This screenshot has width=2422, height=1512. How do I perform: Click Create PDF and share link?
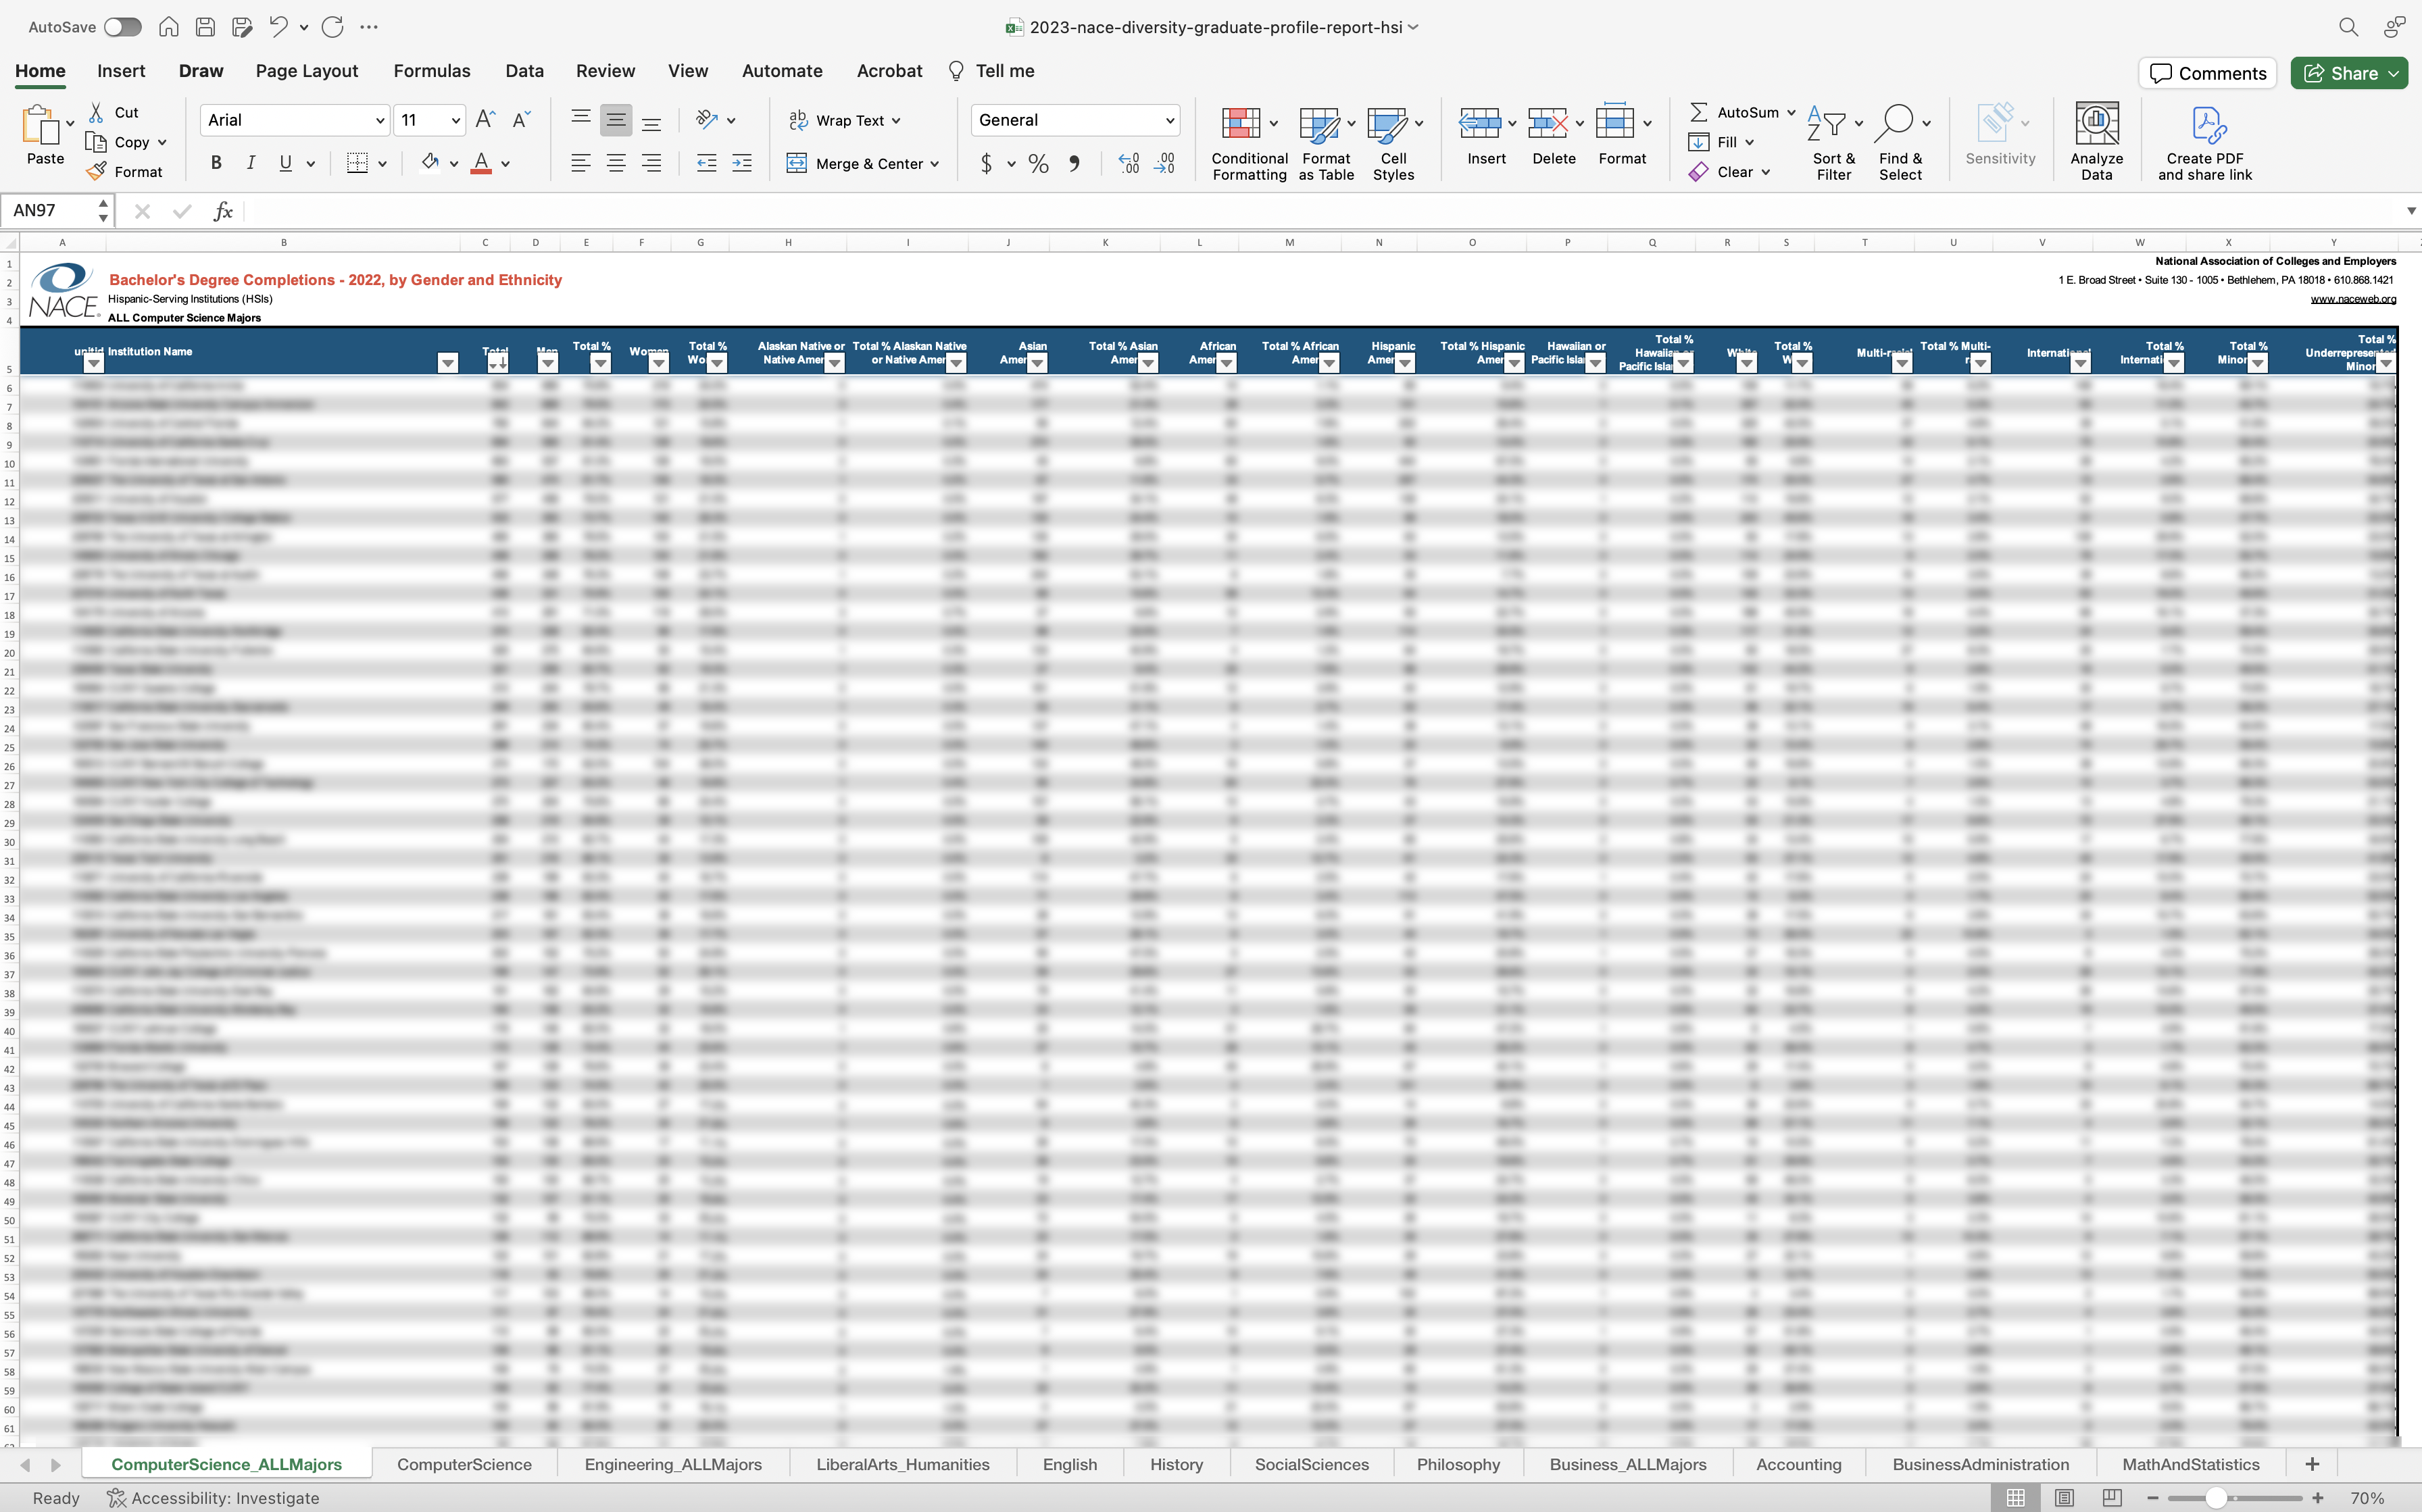coord(2204,142)
